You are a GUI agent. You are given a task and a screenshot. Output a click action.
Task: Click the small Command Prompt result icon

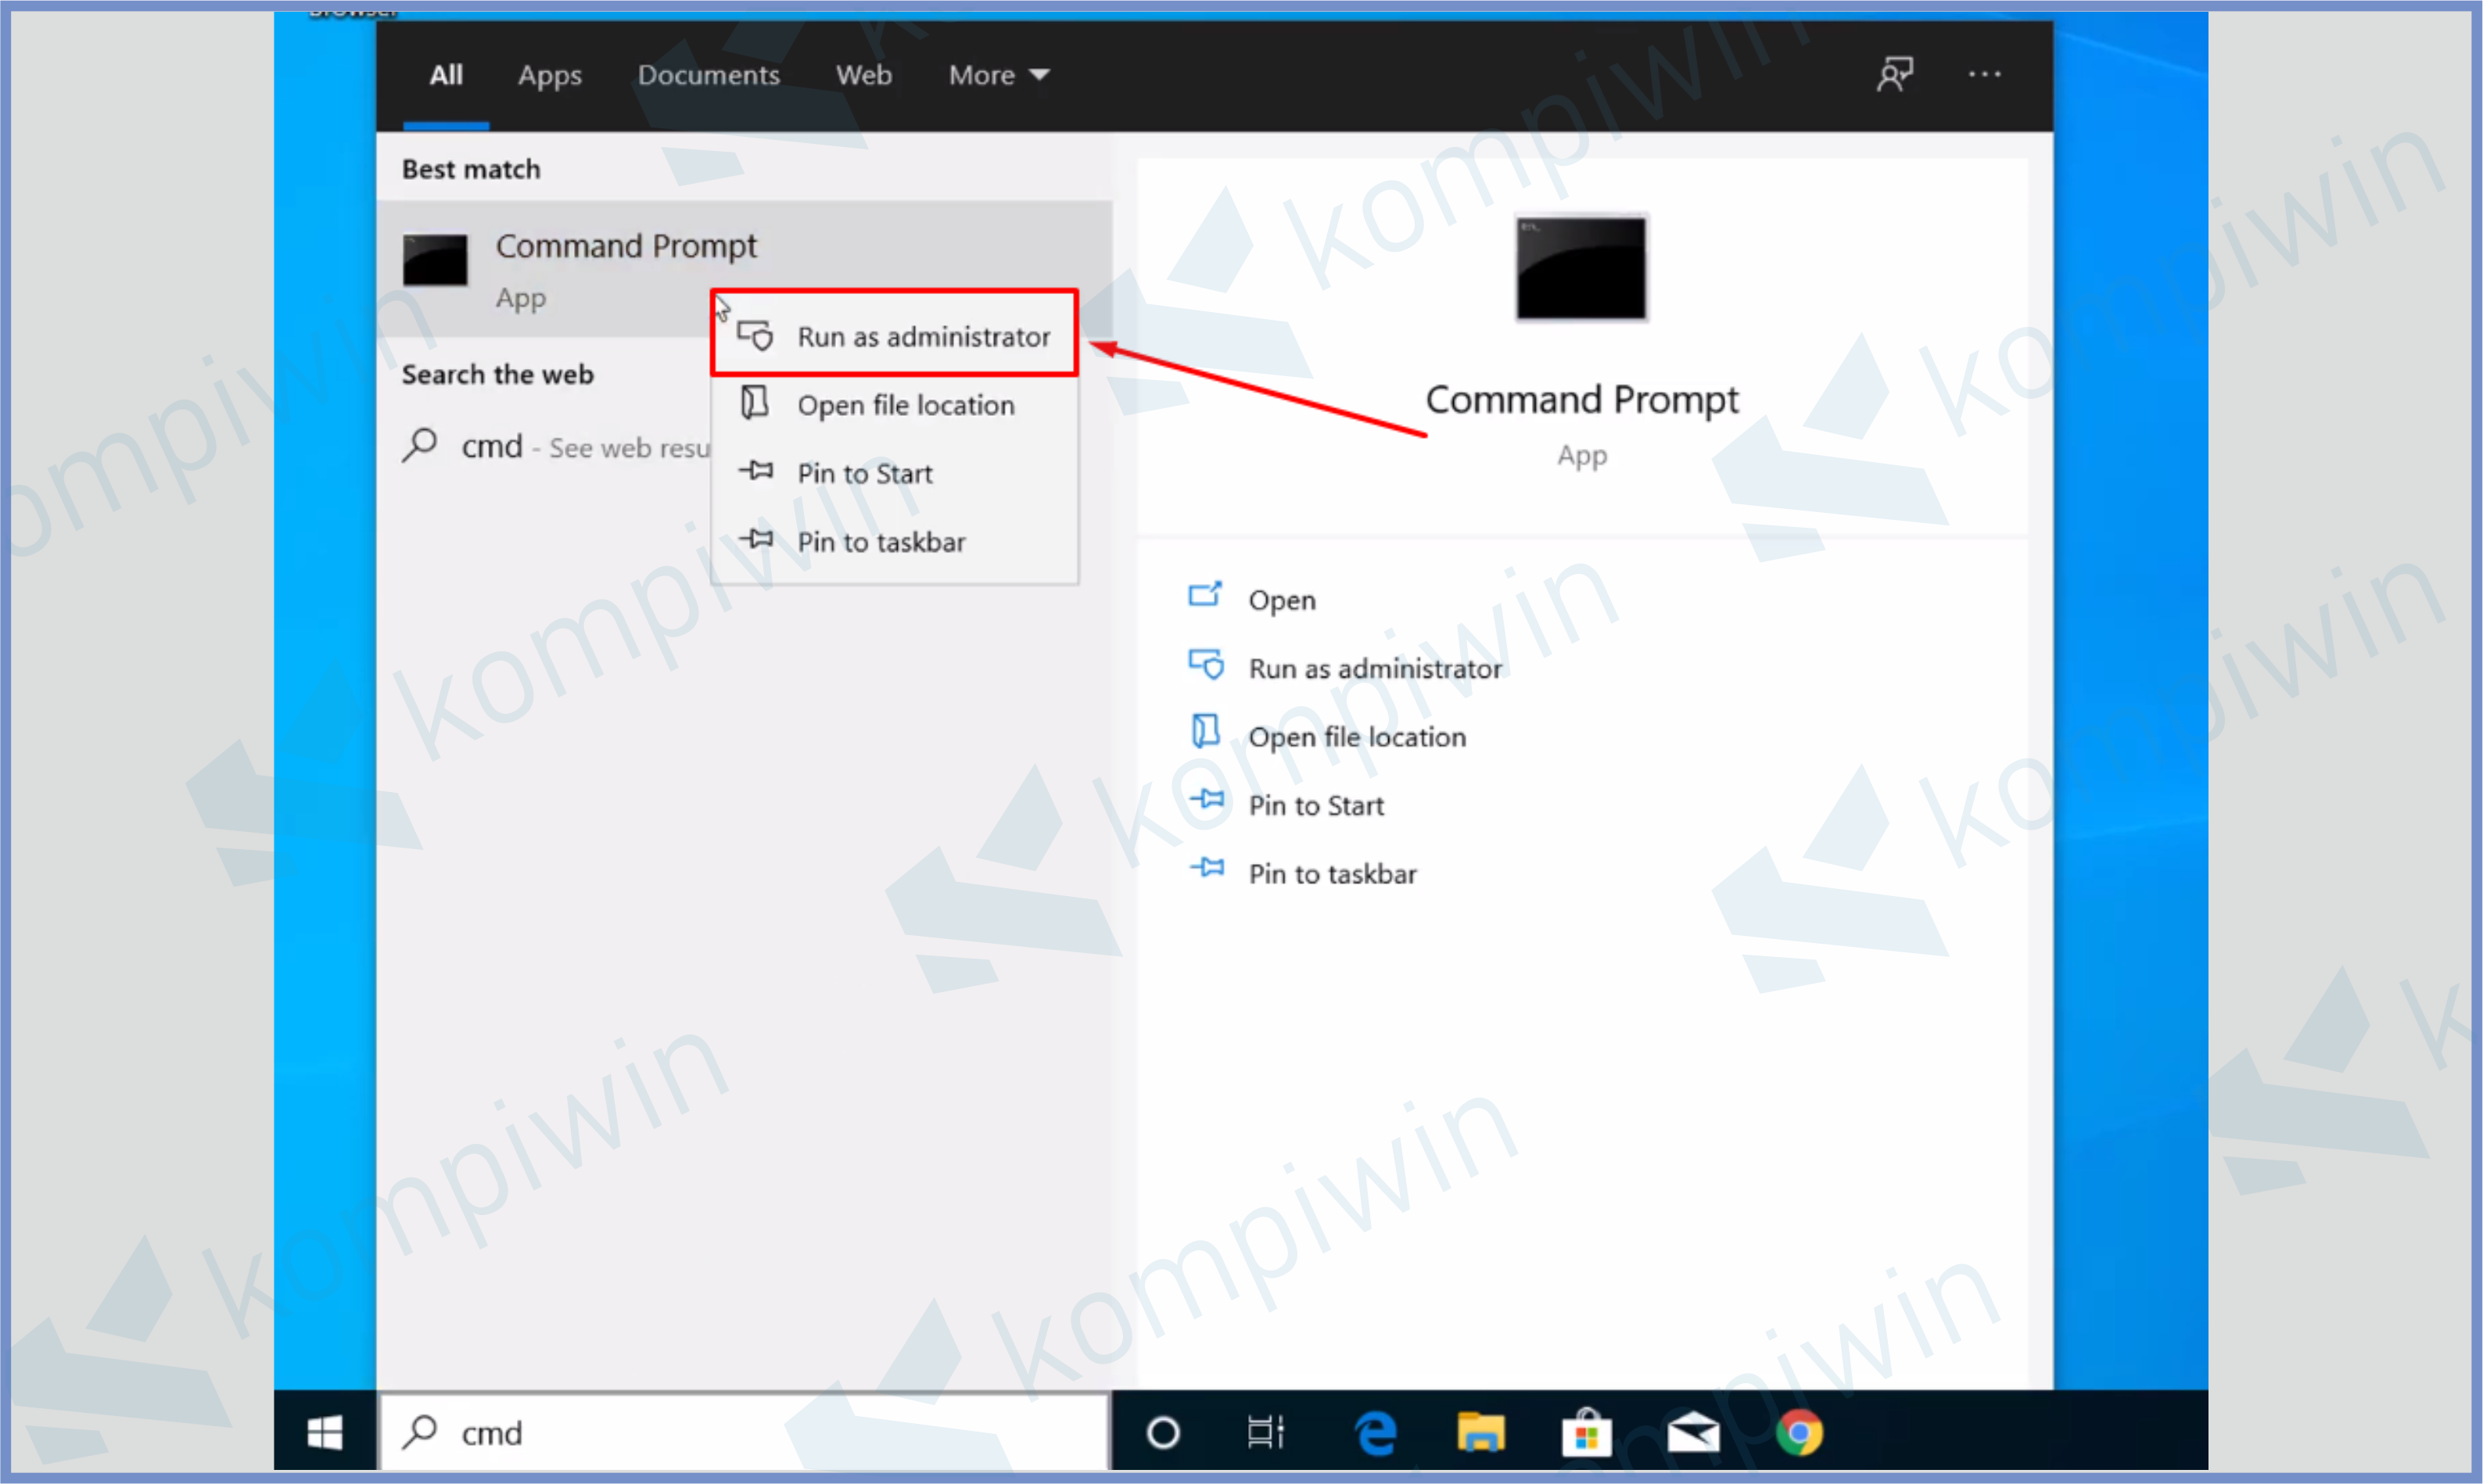point(435,260)
